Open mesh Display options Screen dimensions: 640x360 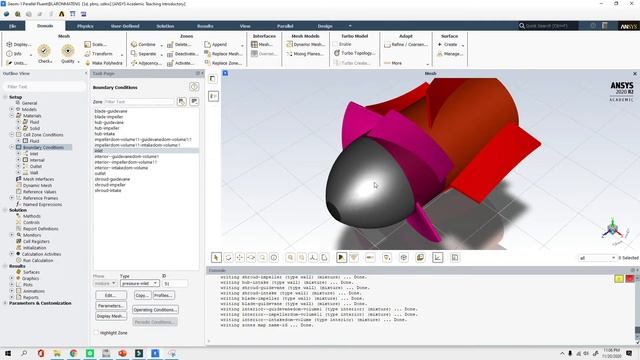click(18, 44)
